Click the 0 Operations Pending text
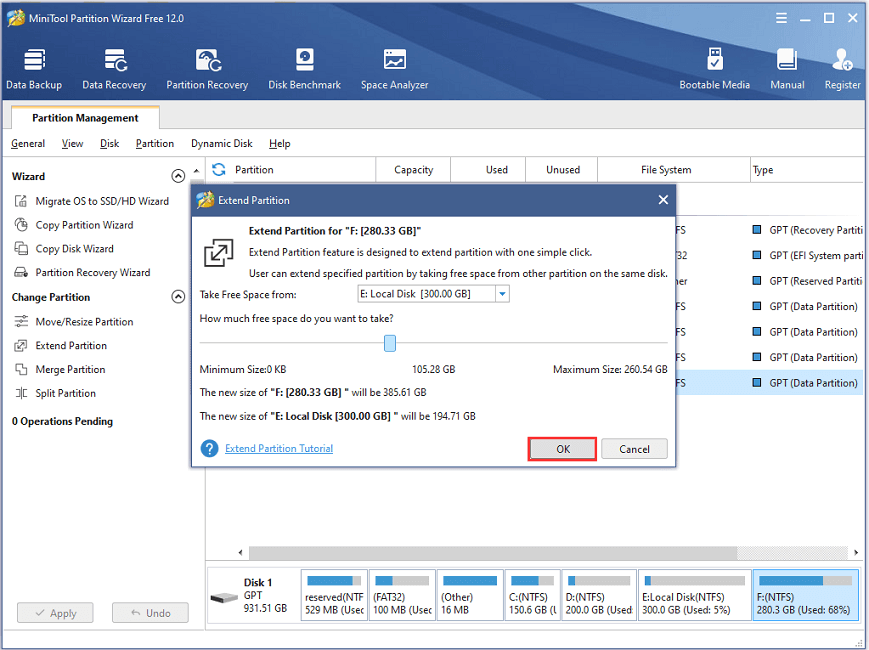869x650 pixels. (62, 421)
